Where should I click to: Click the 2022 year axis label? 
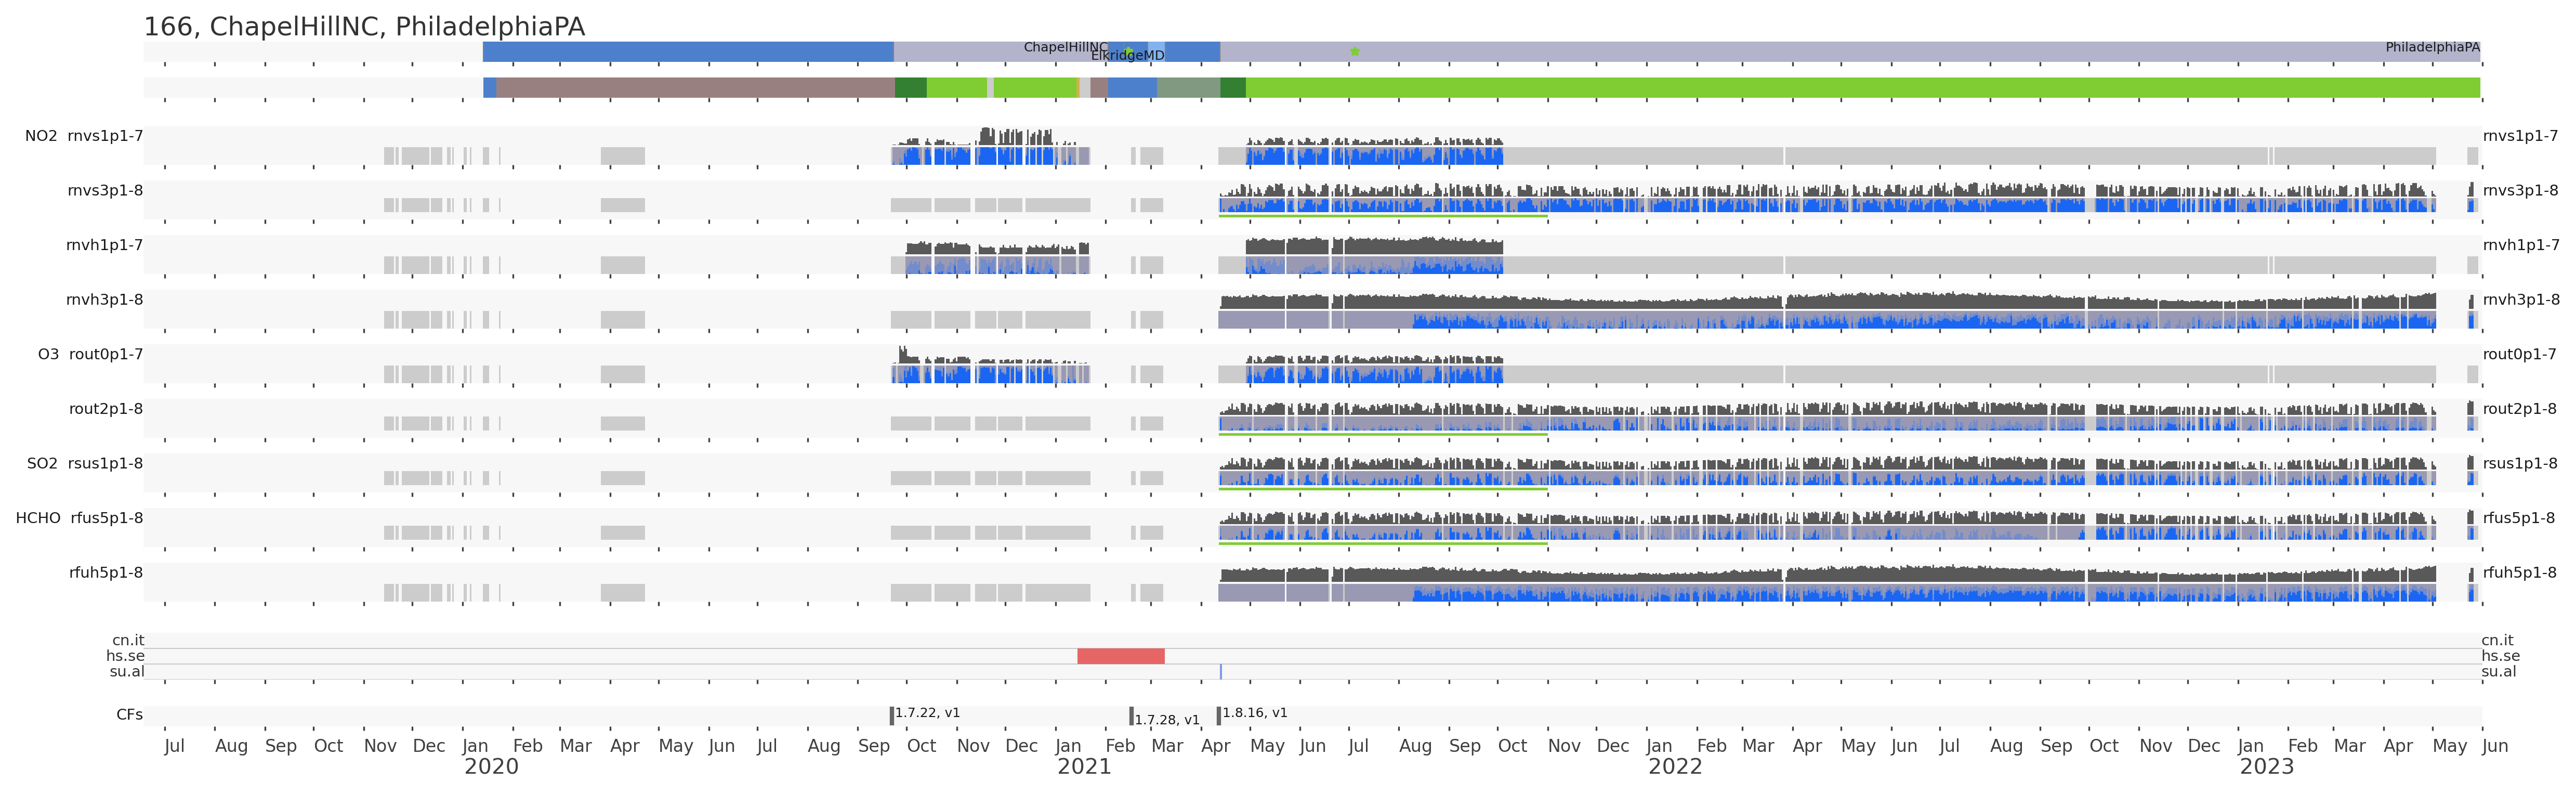1675,767
